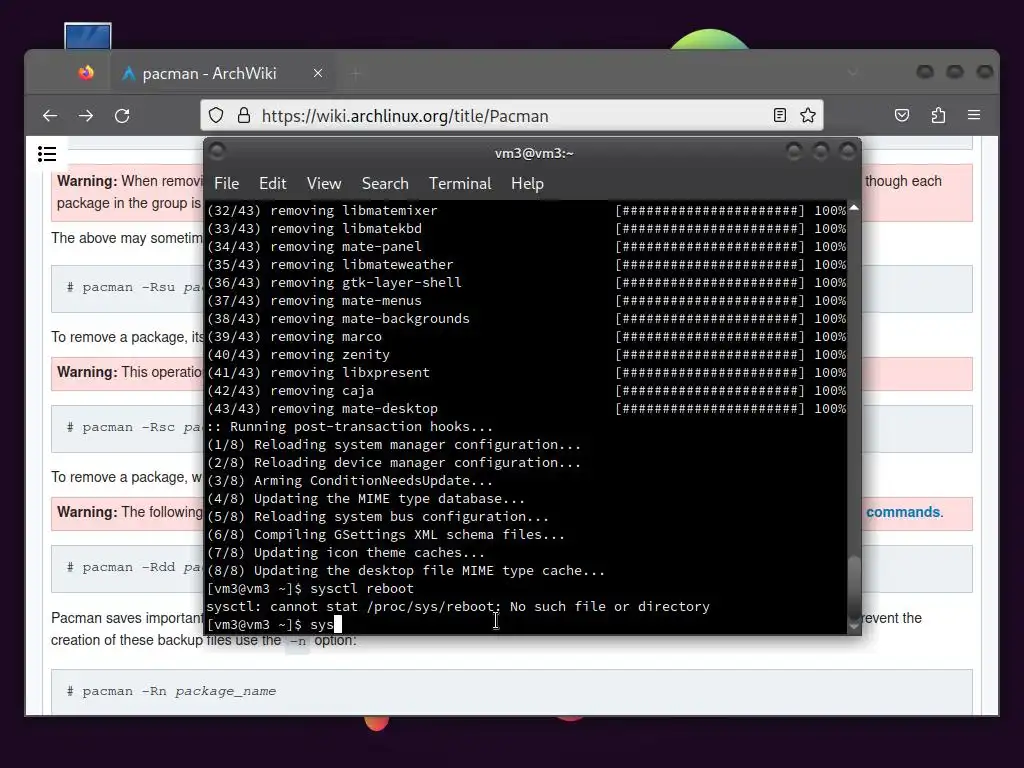Follow the 'commands' link in warning box
The width and height of the screenshot is (1024, 768).
pyautogui.click(x=903, y=512)
